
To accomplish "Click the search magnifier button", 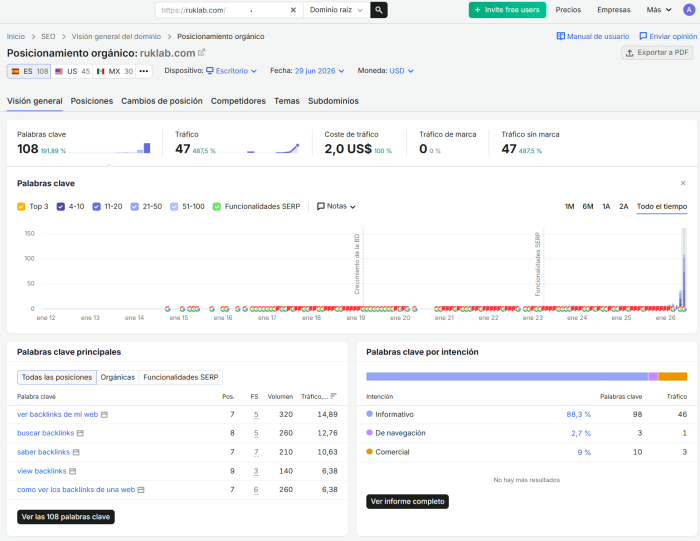I will point(379,10).
